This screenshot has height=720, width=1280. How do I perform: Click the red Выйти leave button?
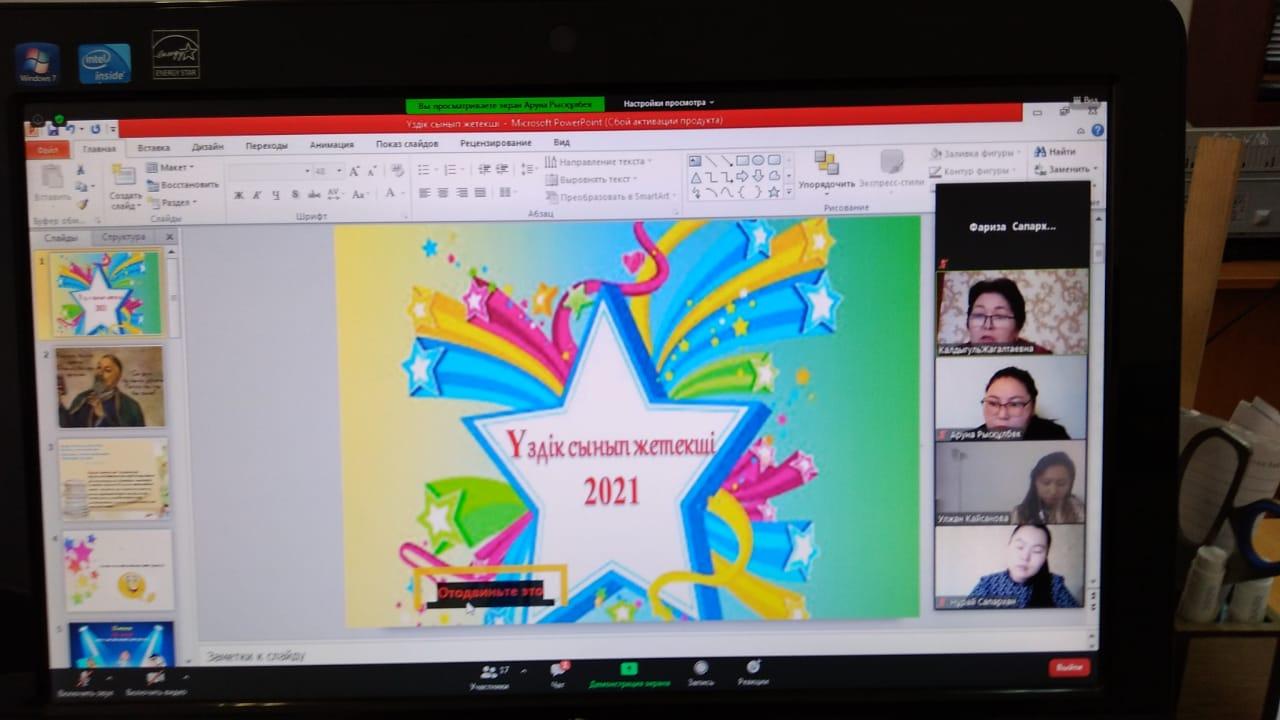1069,667
